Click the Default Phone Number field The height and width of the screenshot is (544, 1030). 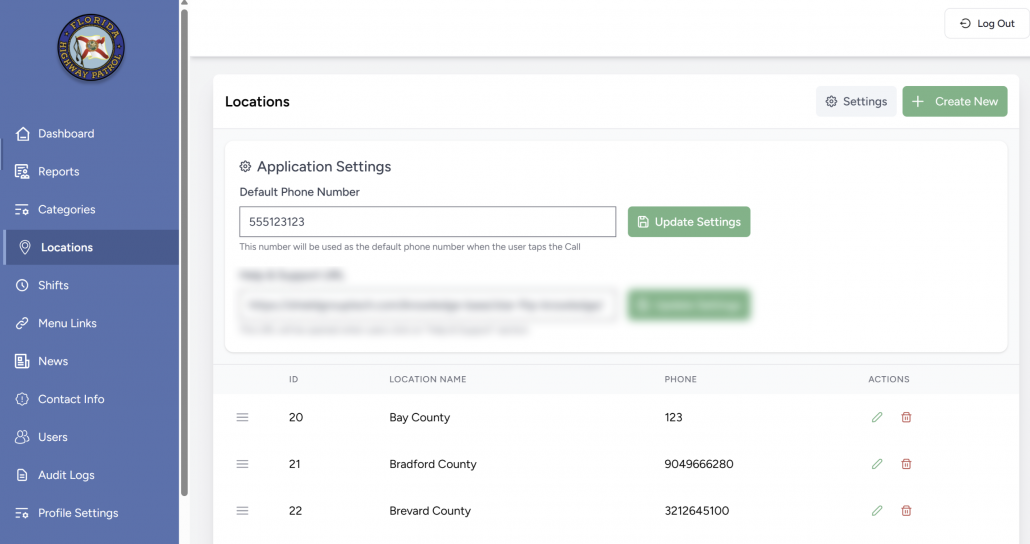pos(427,222)
